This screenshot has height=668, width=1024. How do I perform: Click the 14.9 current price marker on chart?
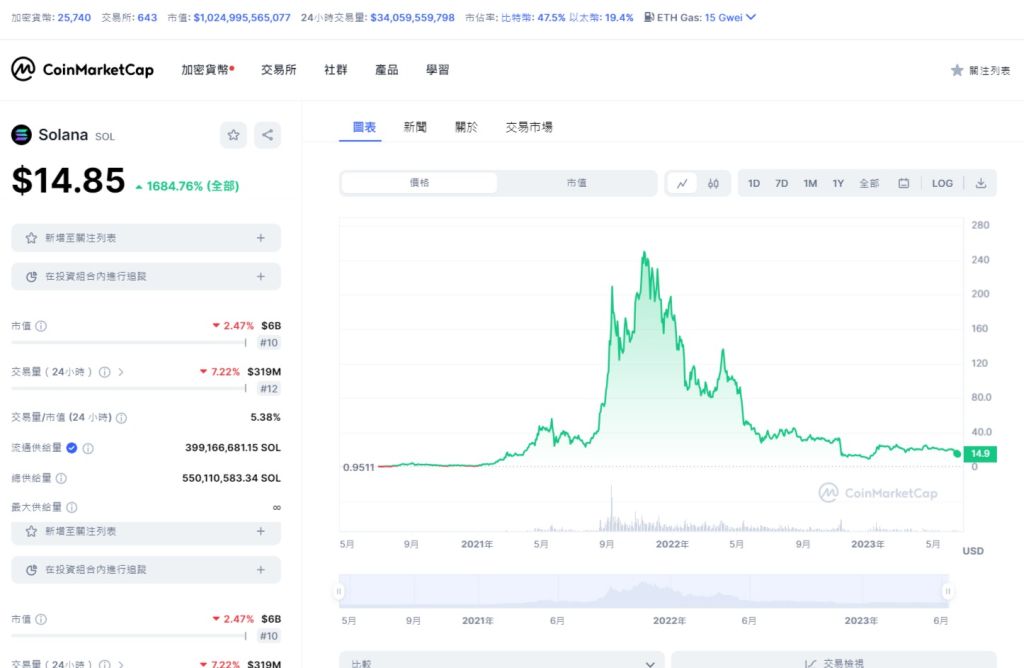tap(980, 453)
